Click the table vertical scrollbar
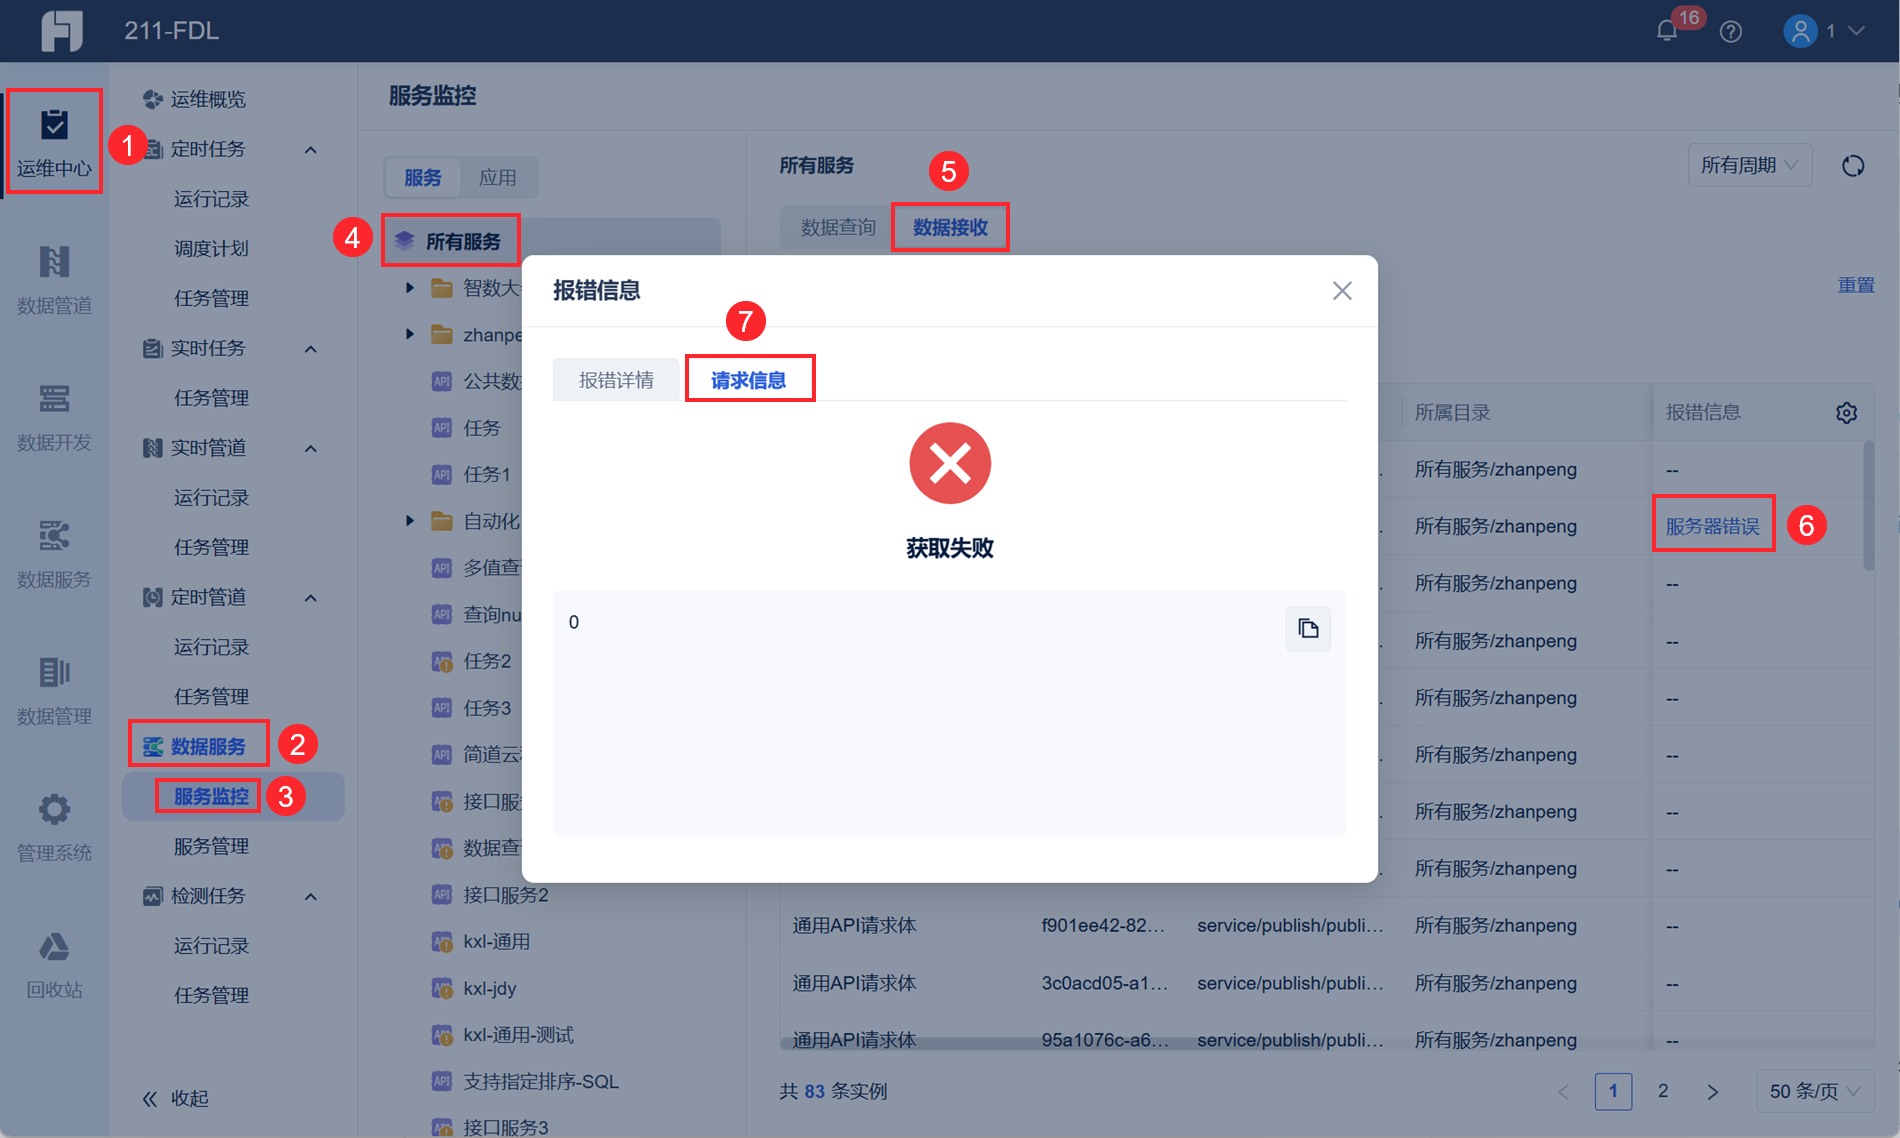This screenshot has height=1138, width=1900. tap(1868, 507)
